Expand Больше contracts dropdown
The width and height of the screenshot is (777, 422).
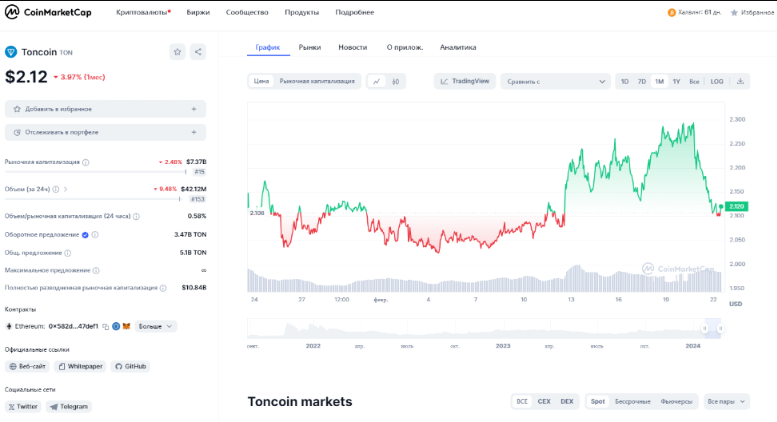click(x=156, y=326)
